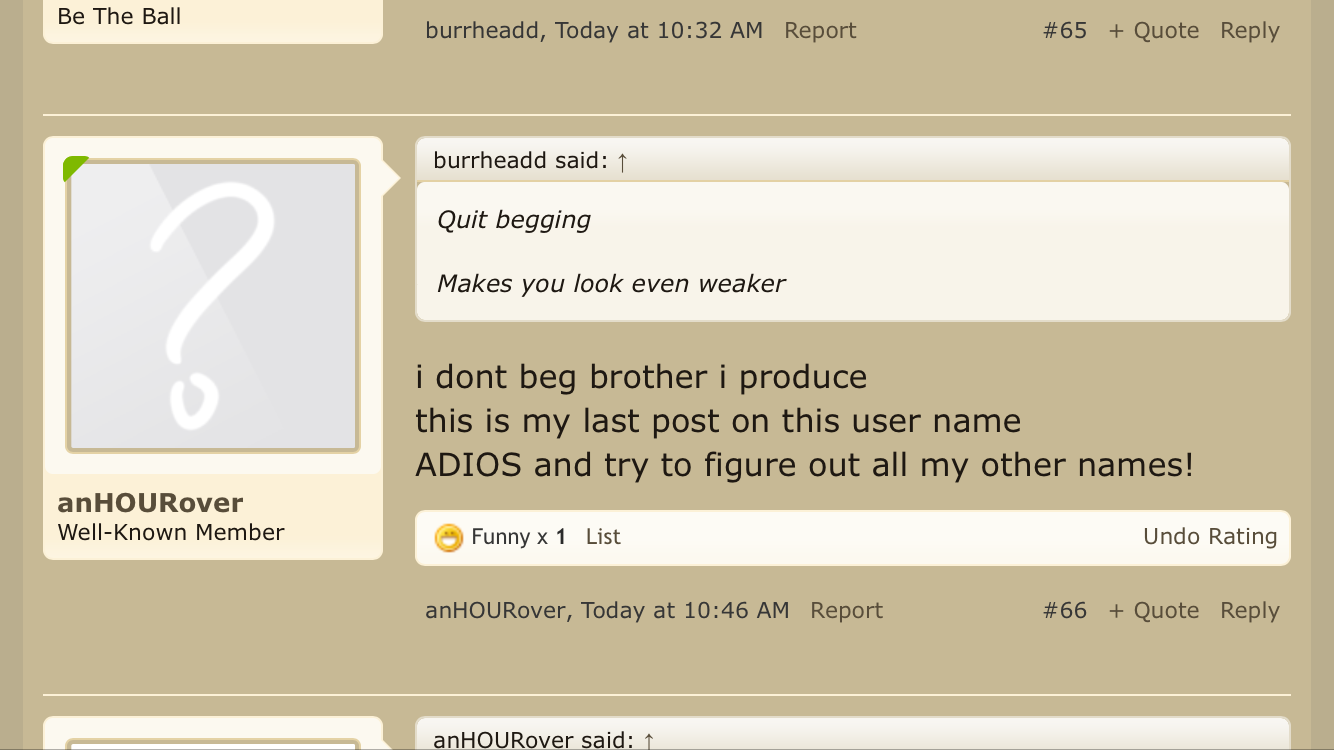Viewport: 1334px width, 750px height.
Task: Open the rating List link
Action: tap(603, 537)
